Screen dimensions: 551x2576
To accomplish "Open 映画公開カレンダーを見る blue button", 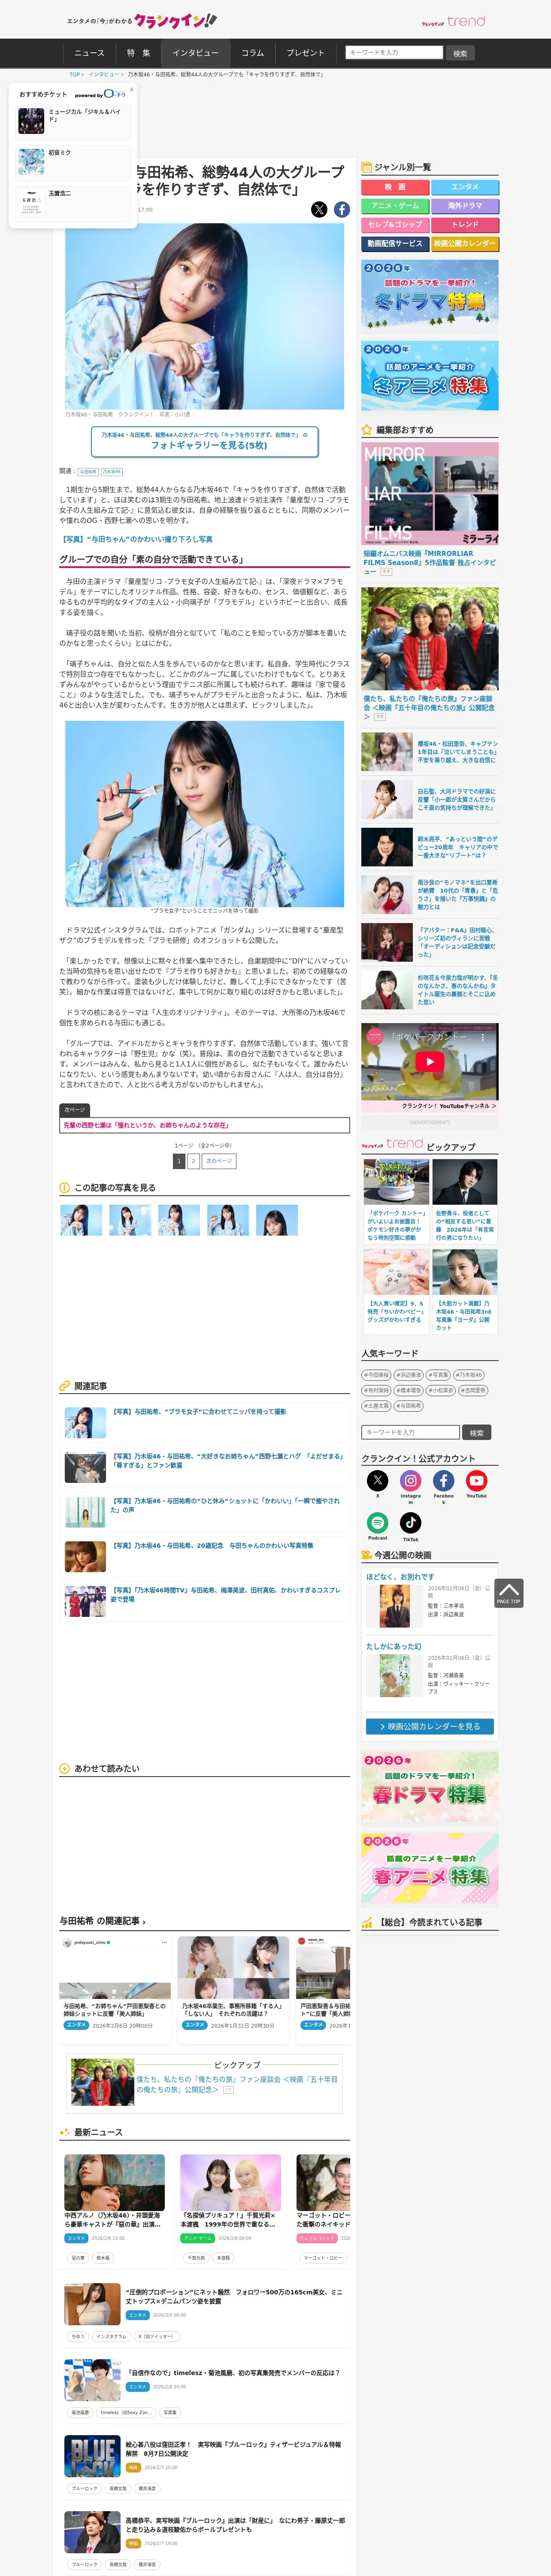I will tap(429, 1726).
